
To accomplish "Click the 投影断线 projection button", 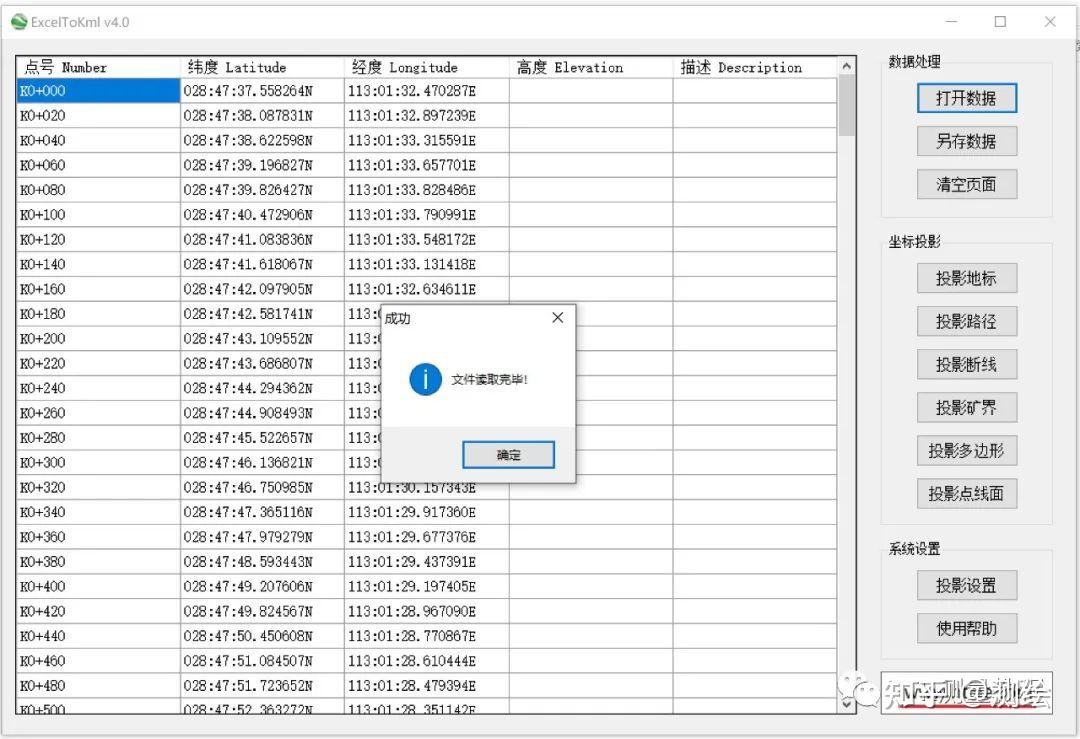I will click(966, 364).
